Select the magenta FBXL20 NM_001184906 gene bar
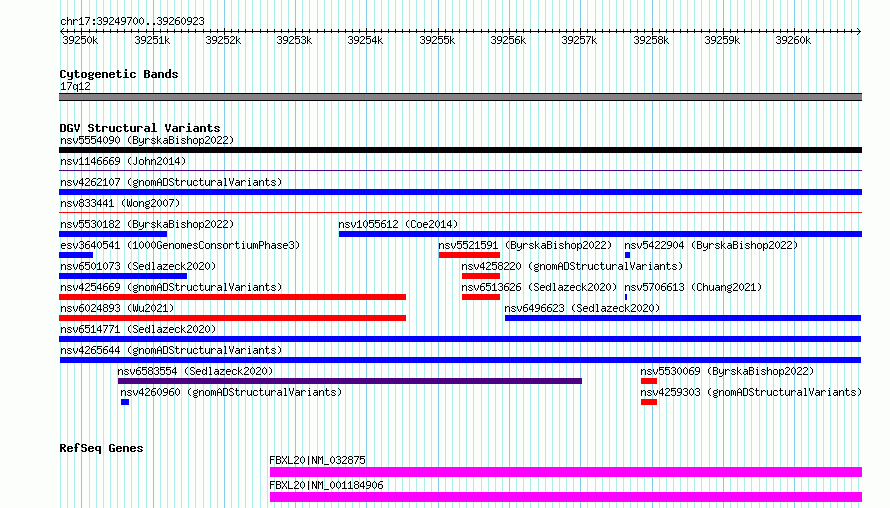 point(566,497)
